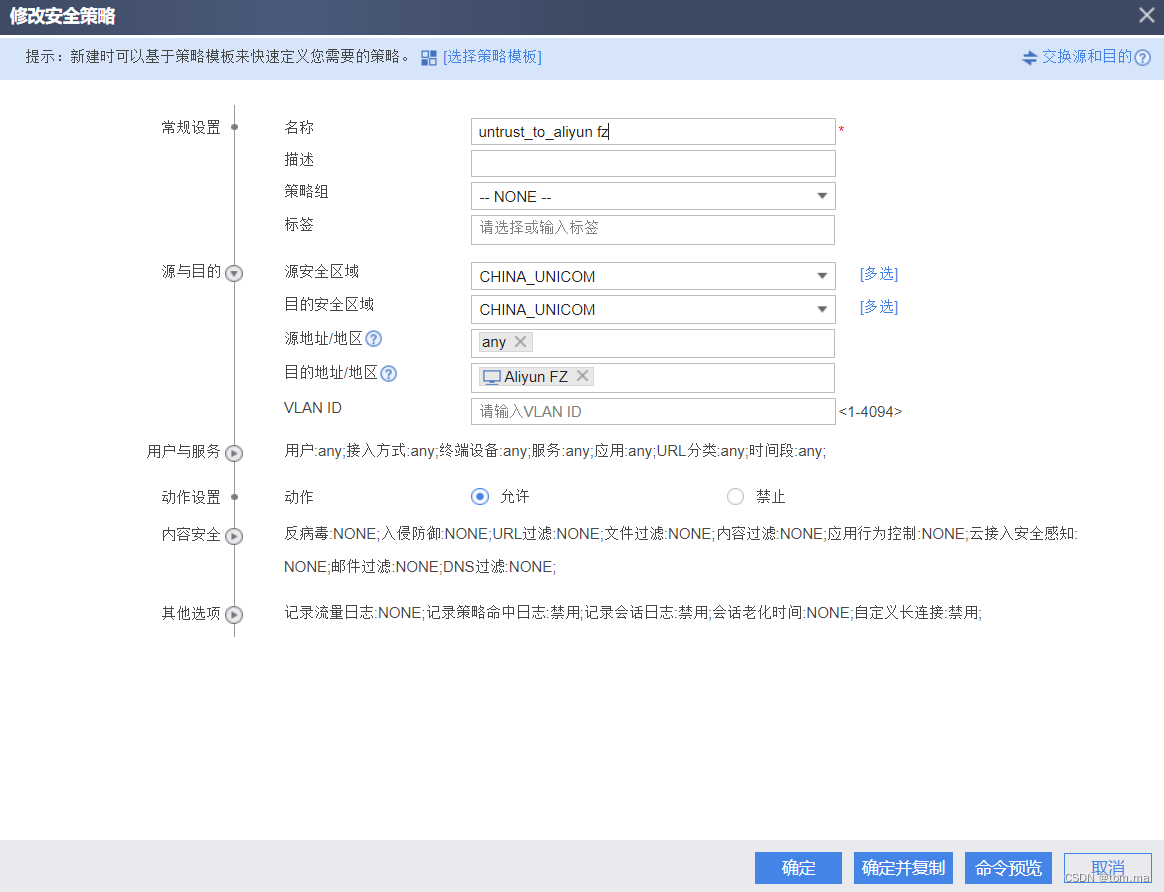Open help icon next to 源地址/地区

click(x=374, y=339)
